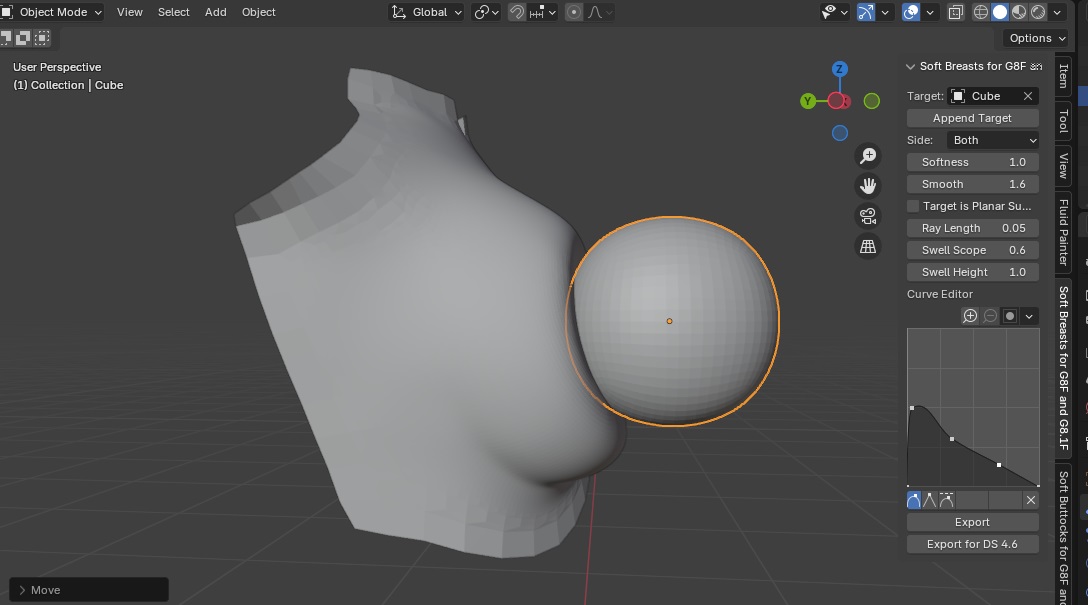Adjust the Softness slider
Screen dimensions: 1088x605
972,162
